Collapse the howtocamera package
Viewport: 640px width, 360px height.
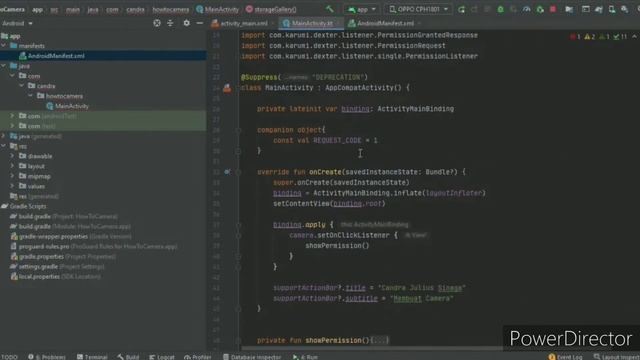31,96
